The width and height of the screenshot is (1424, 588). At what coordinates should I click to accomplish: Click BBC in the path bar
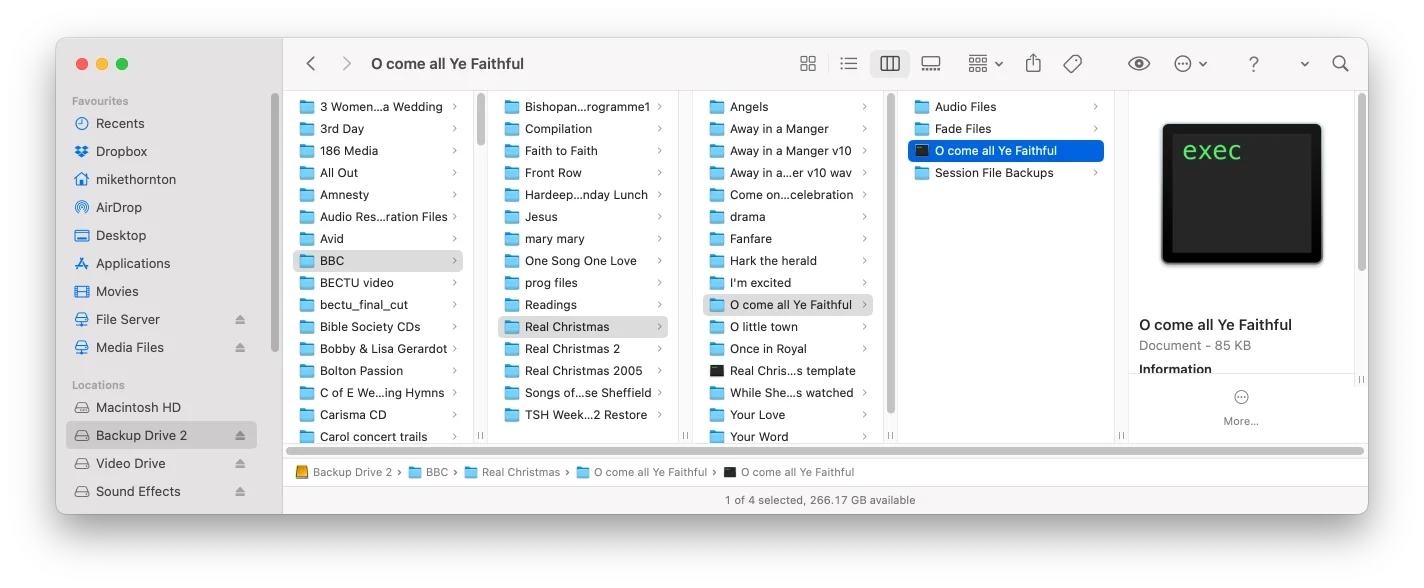tap(428, 472)
